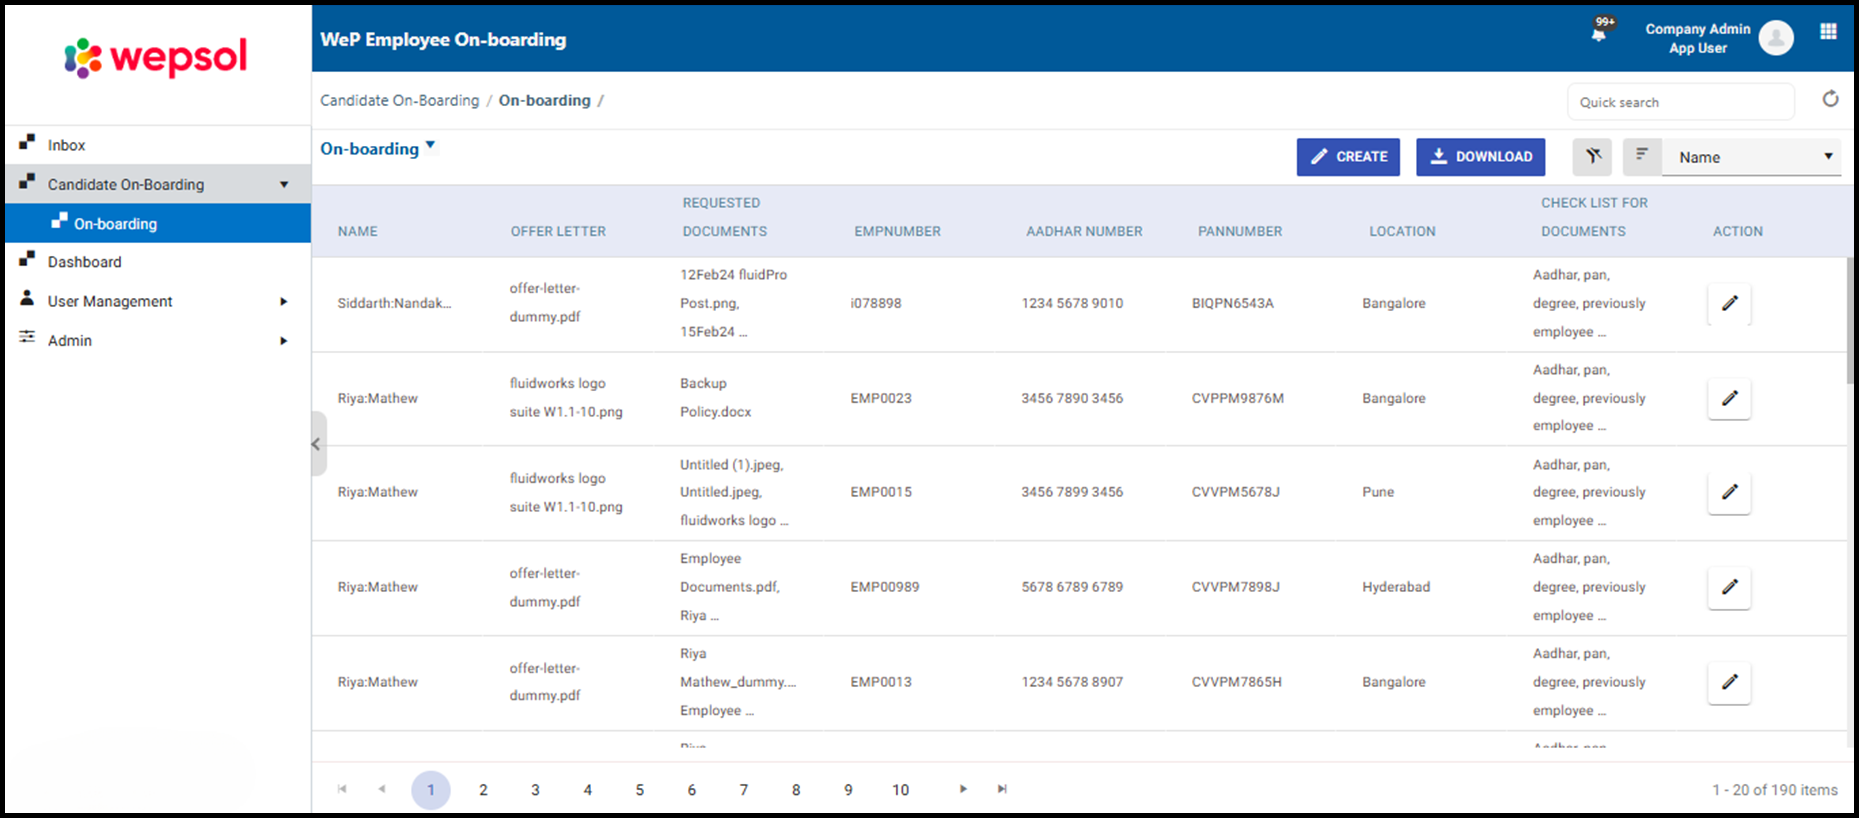
Task: Edit the EMP00989 row with pencil icon
Action: [1729, 587]
